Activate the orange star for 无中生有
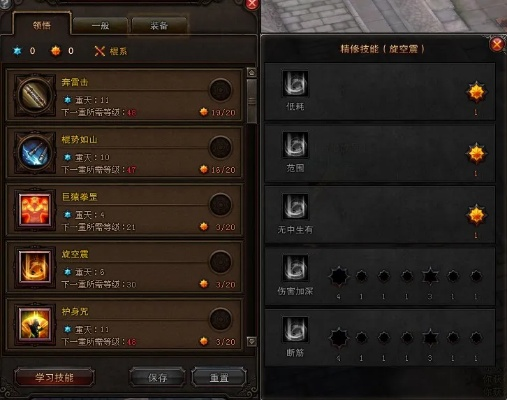Screen dimensions: 507x400 476,215
